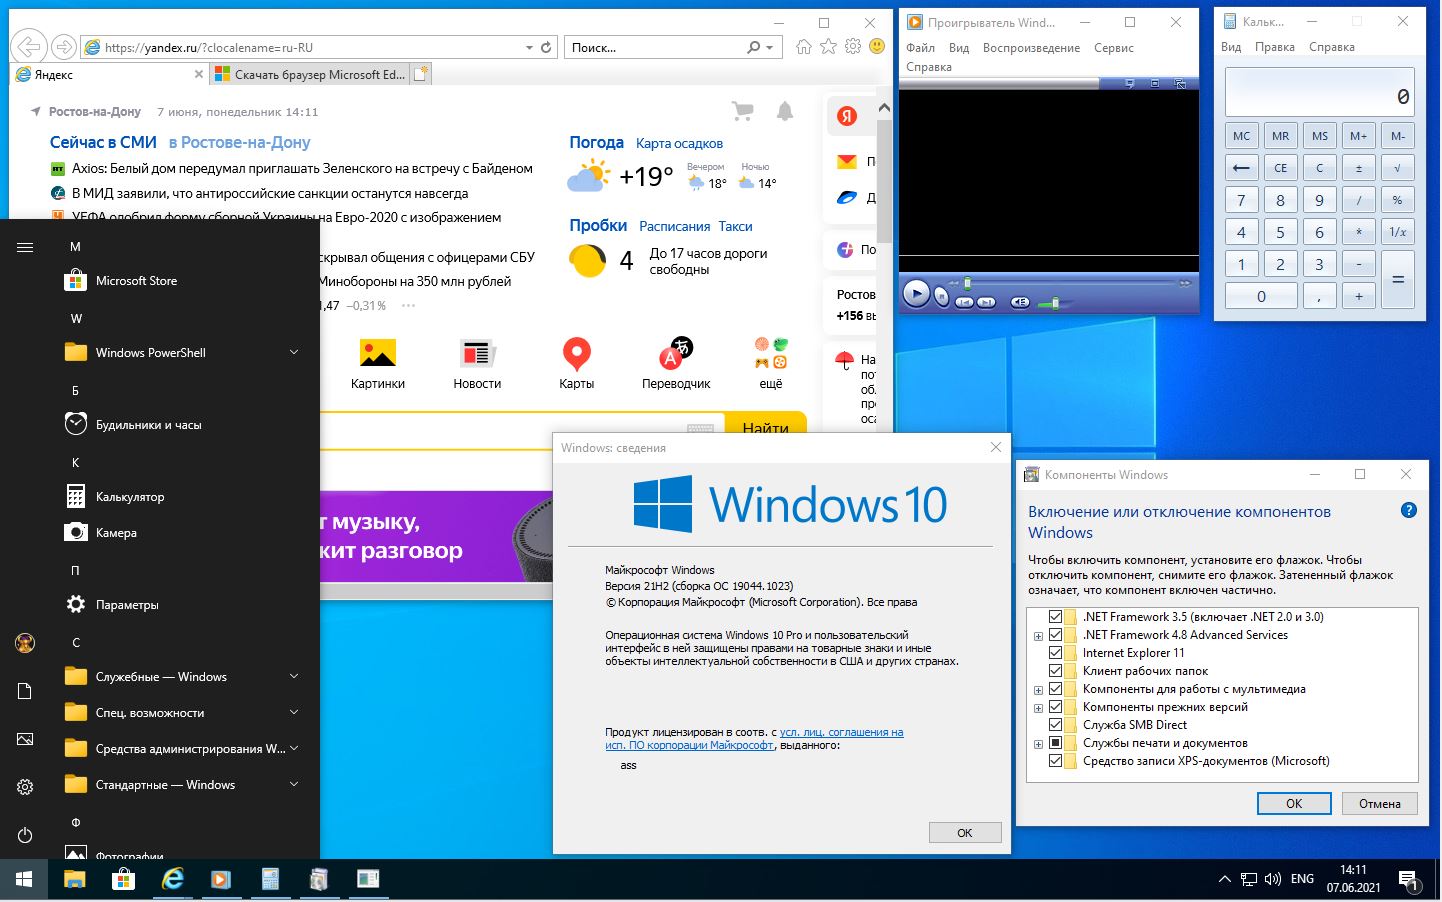Open the Карта осадков link
The width and height of the screenshot is (1442, 902).
point(679,143)
